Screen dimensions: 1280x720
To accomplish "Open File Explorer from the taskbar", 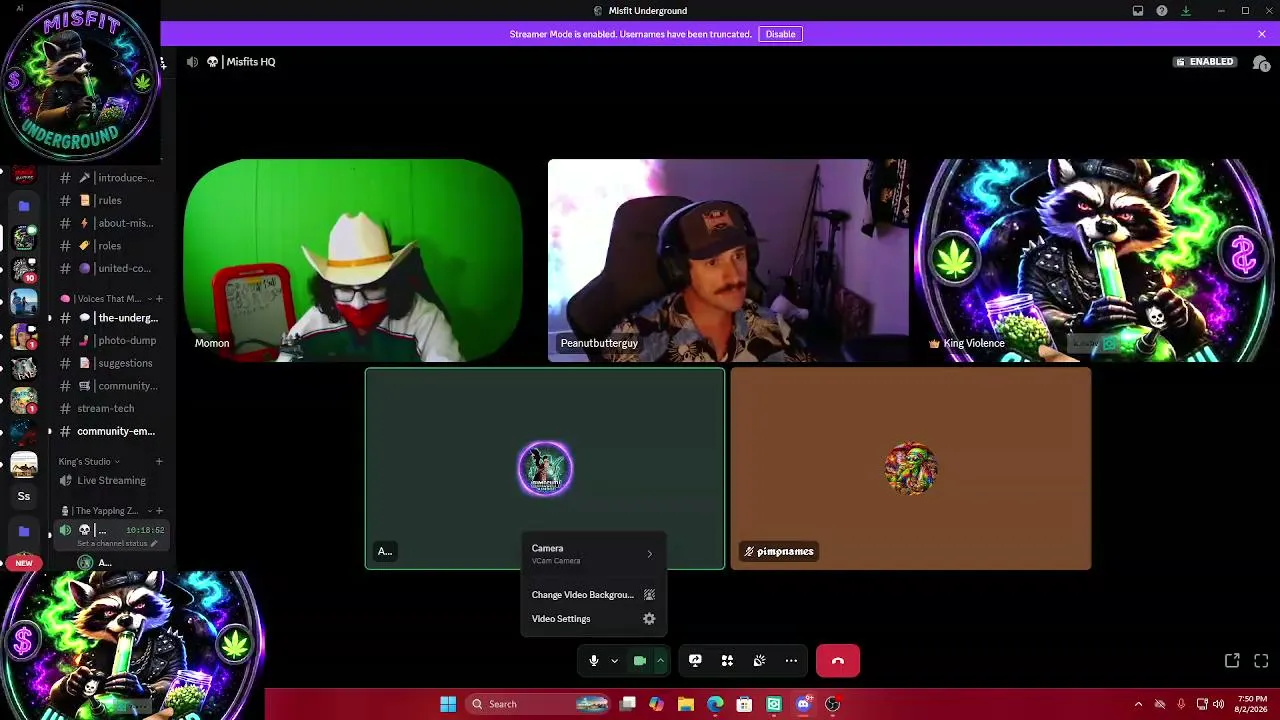I will [686, 704].
